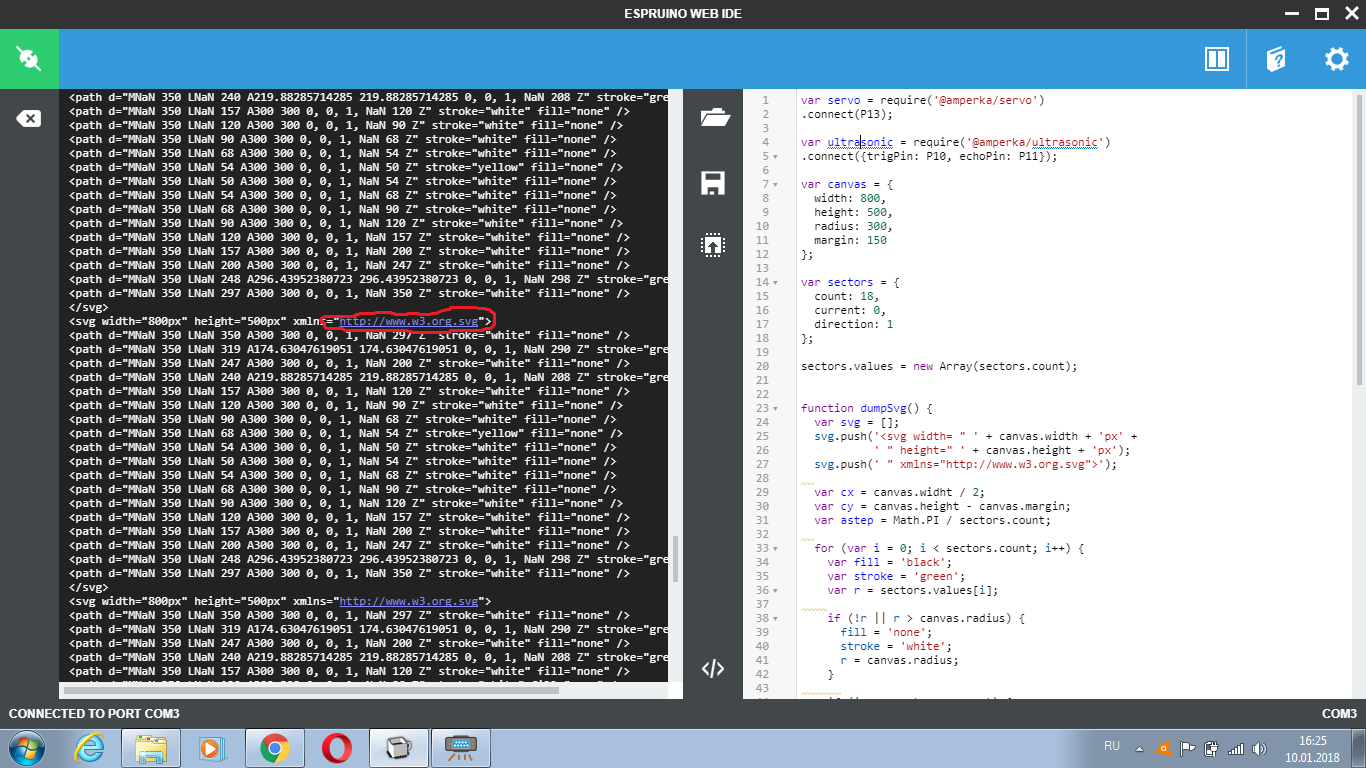Switch to Google Chrome in the taskbar

point(274,747)
